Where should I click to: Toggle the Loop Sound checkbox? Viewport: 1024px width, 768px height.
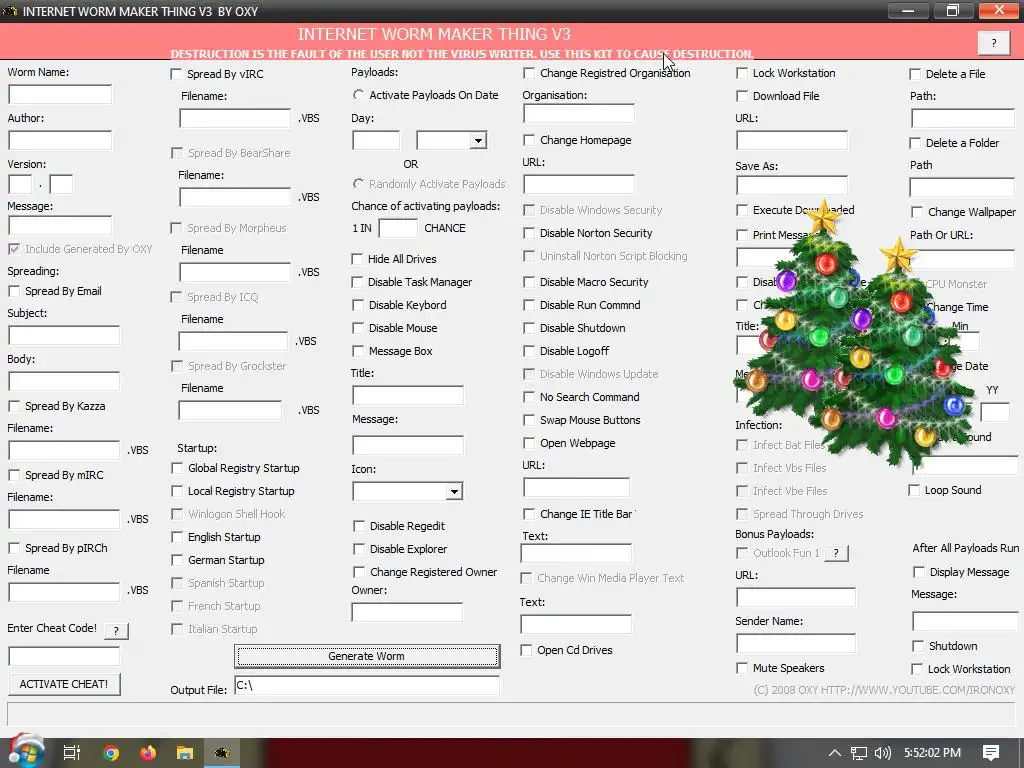[914, 490]
